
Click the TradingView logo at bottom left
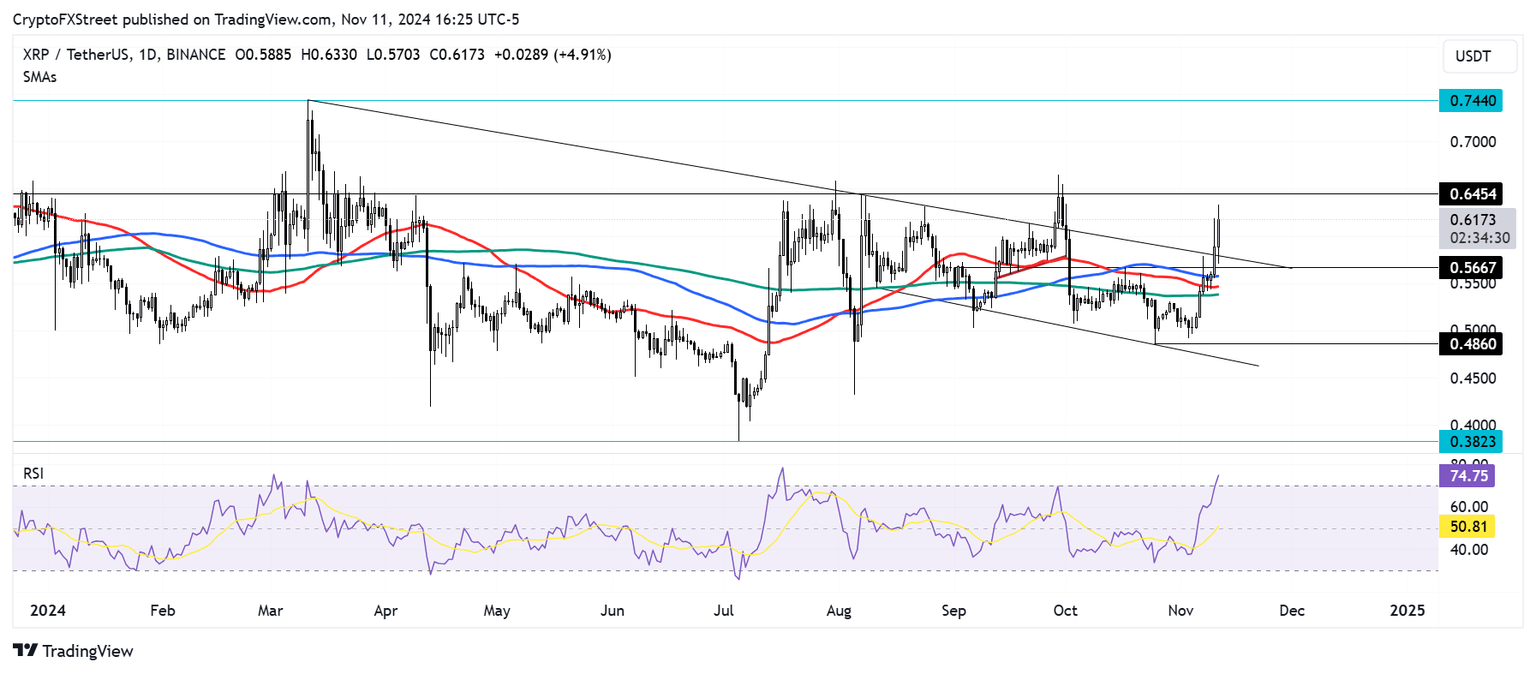tap(73, 651)
